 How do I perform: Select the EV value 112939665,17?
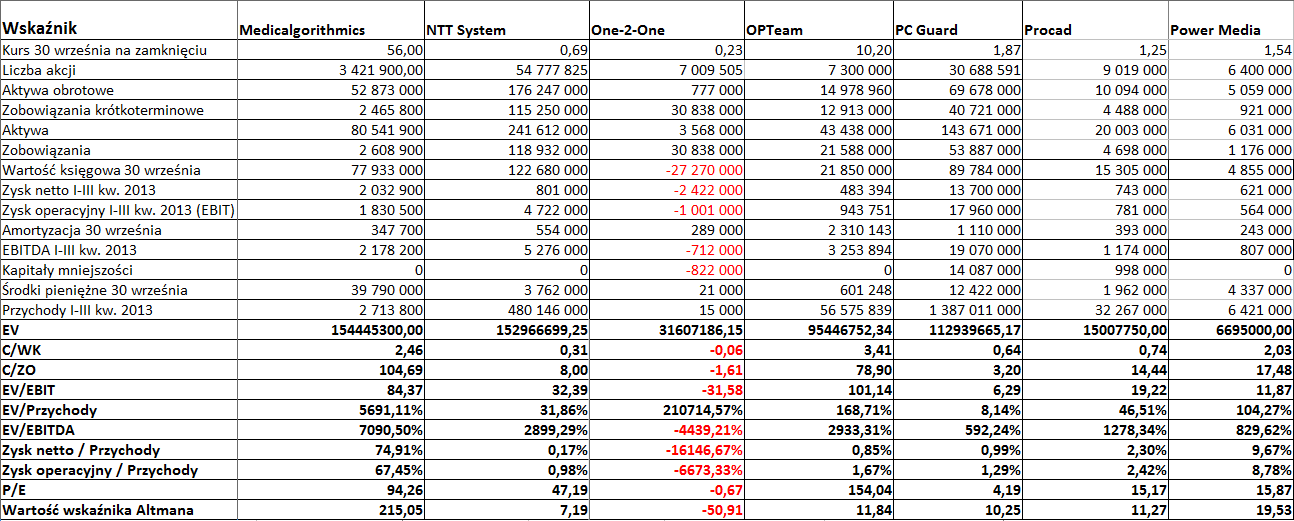coord(958,330)
